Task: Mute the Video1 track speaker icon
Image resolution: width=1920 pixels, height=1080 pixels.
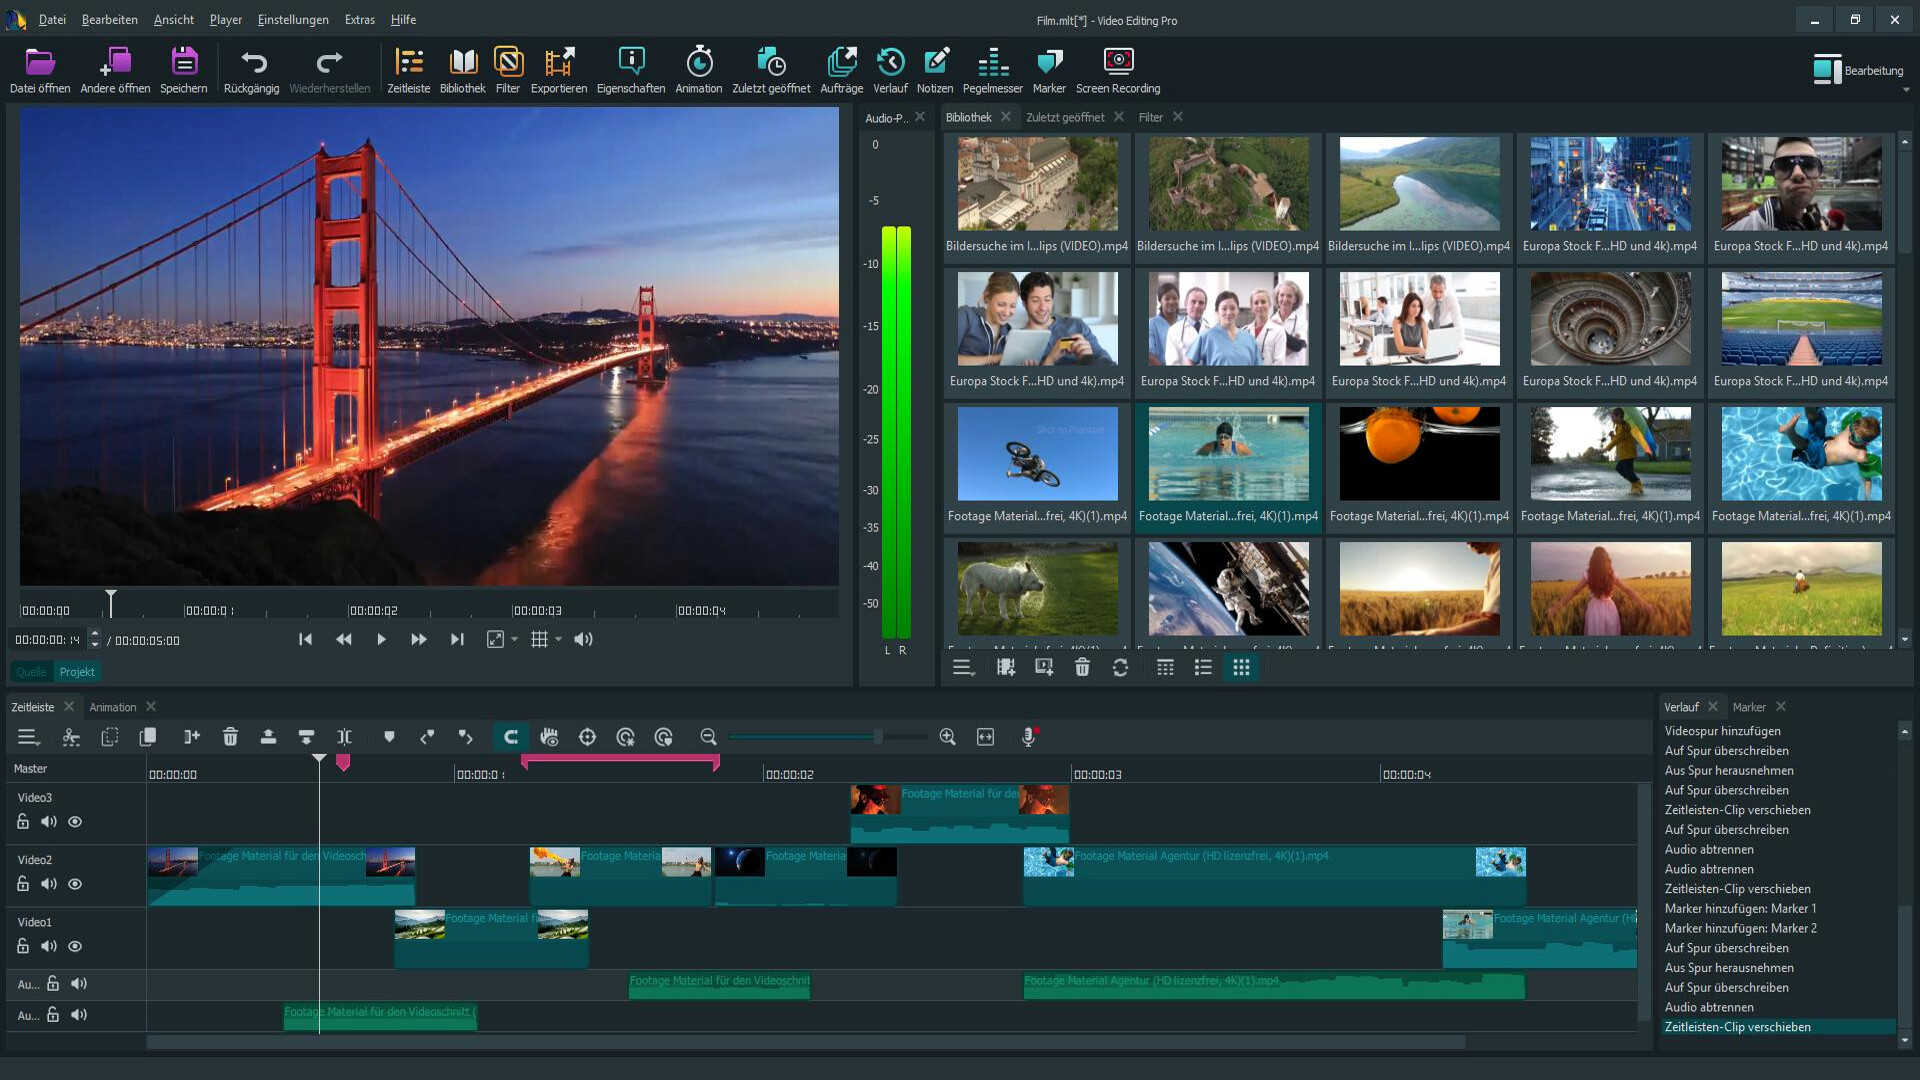Action: (48, 946)
